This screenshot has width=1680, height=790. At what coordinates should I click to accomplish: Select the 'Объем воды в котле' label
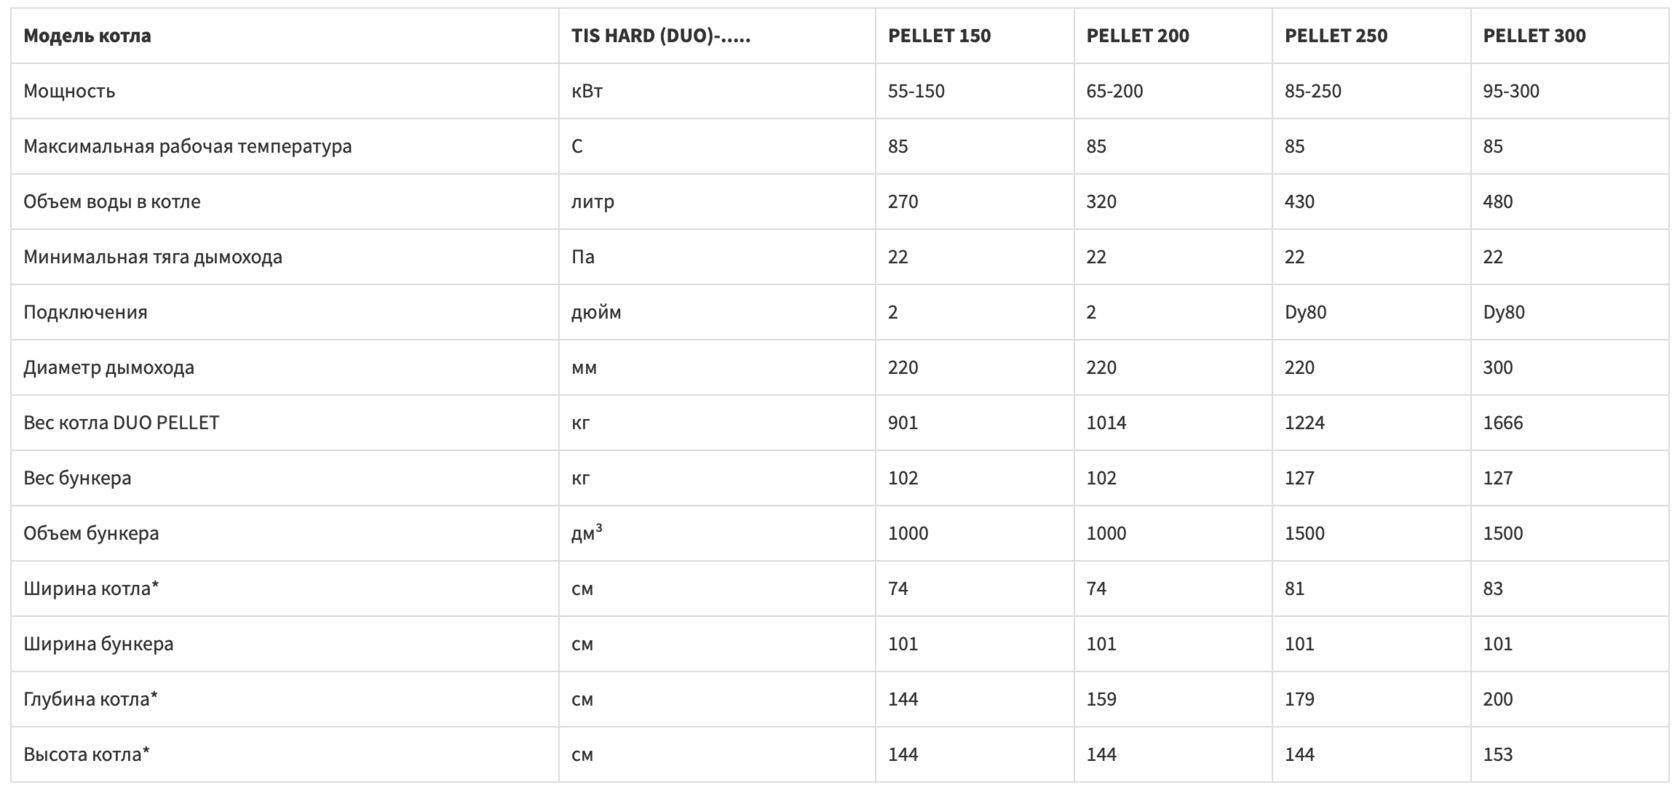(112, 202)
